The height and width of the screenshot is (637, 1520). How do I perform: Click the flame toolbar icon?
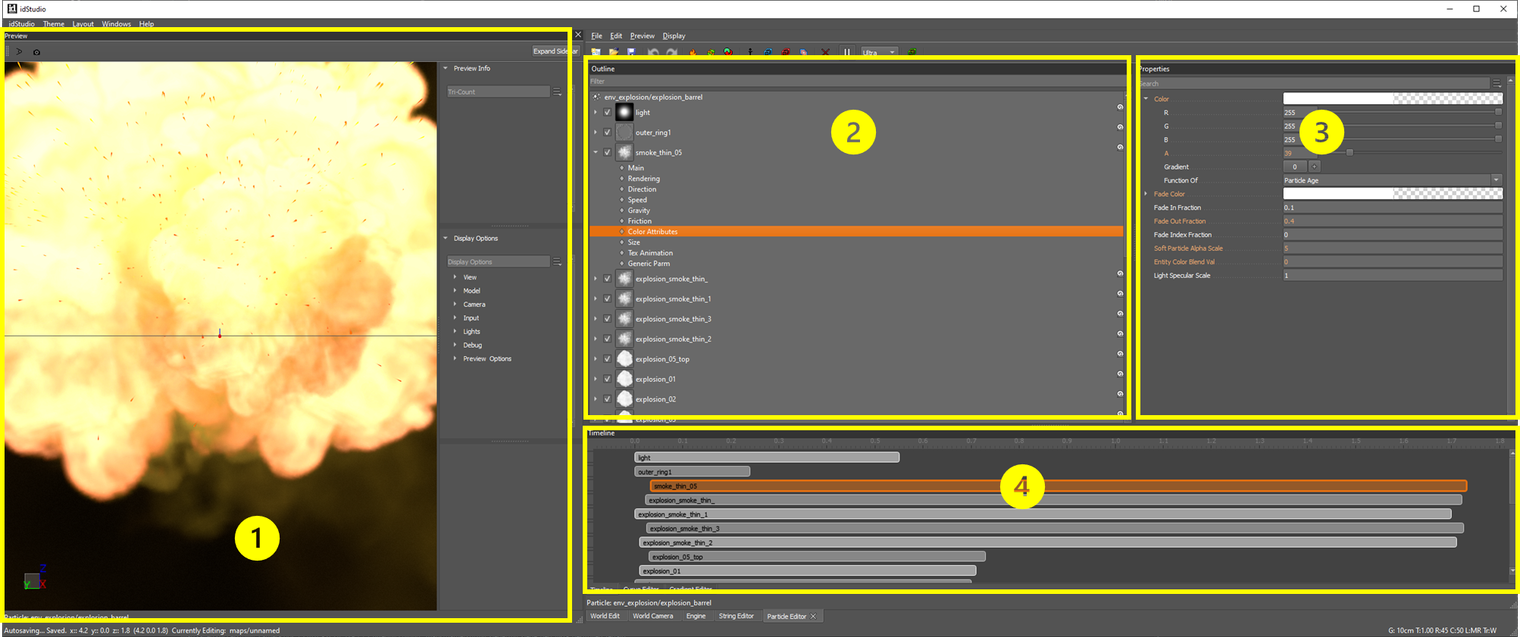692,52
